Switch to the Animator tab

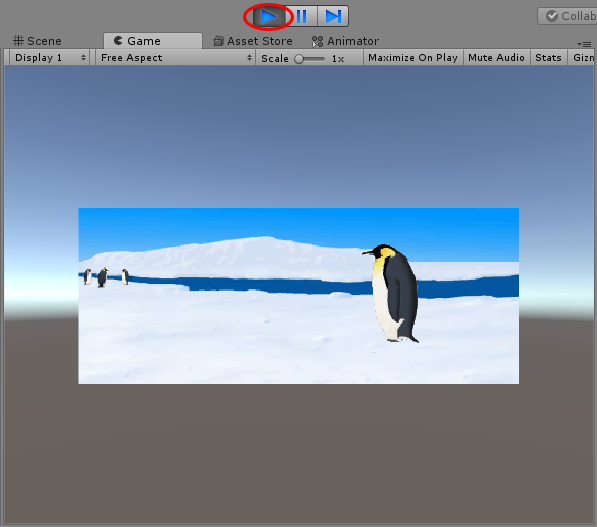(345, 41)
